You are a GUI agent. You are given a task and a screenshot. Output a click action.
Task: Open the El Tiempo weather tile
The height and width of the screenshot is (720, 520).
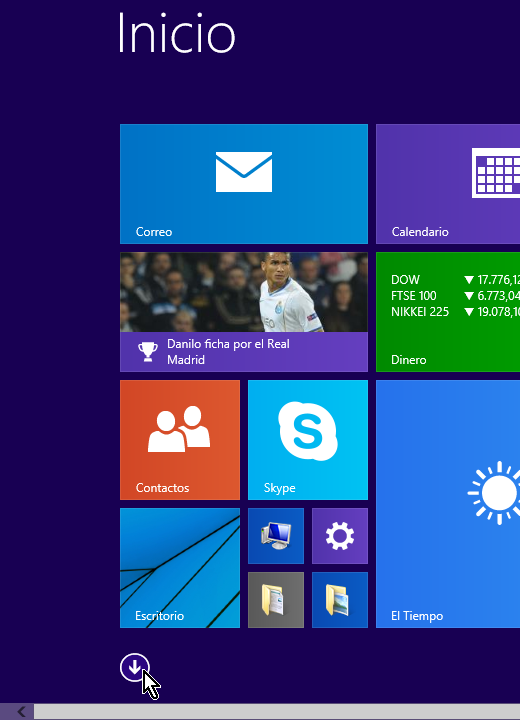coord(448,504)
